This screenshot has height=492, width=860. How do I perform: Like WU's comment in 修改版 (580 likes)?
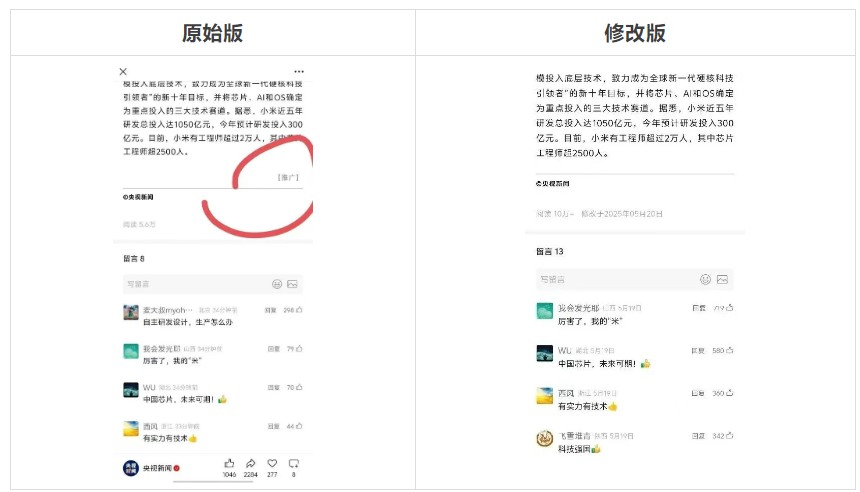729,350
